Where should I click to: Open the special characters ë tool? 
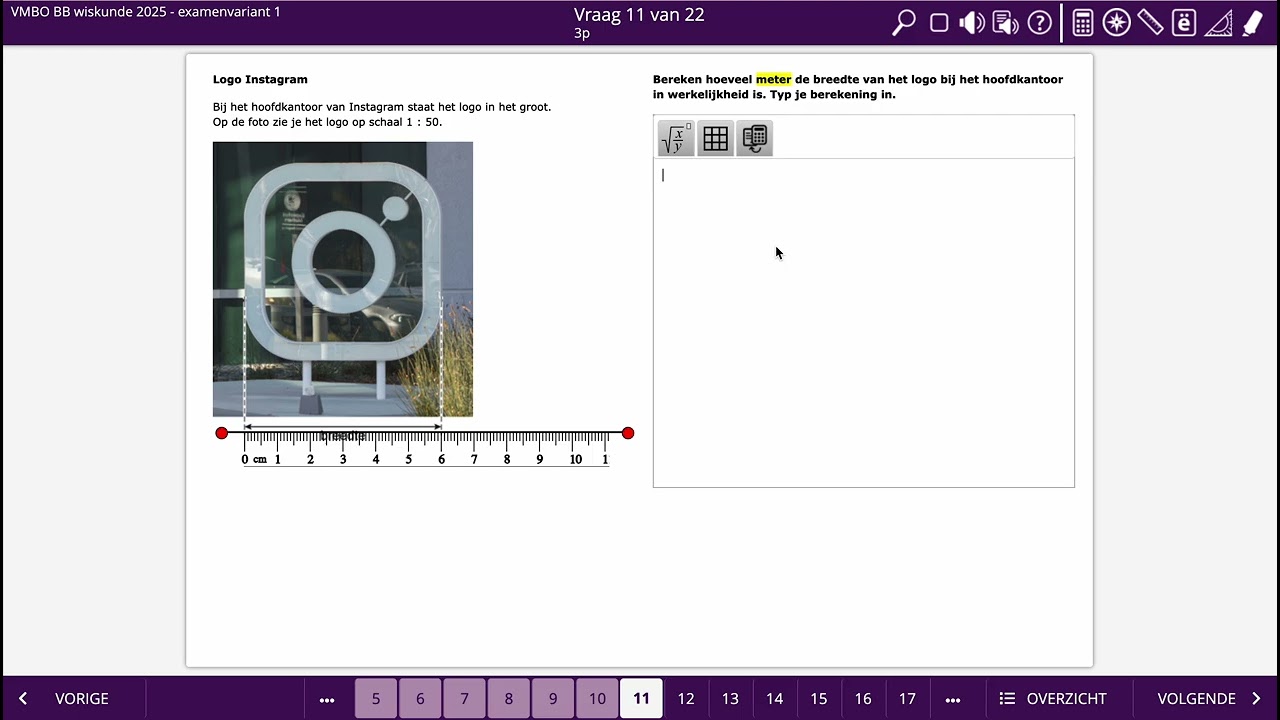click(x=1184, y=23)
